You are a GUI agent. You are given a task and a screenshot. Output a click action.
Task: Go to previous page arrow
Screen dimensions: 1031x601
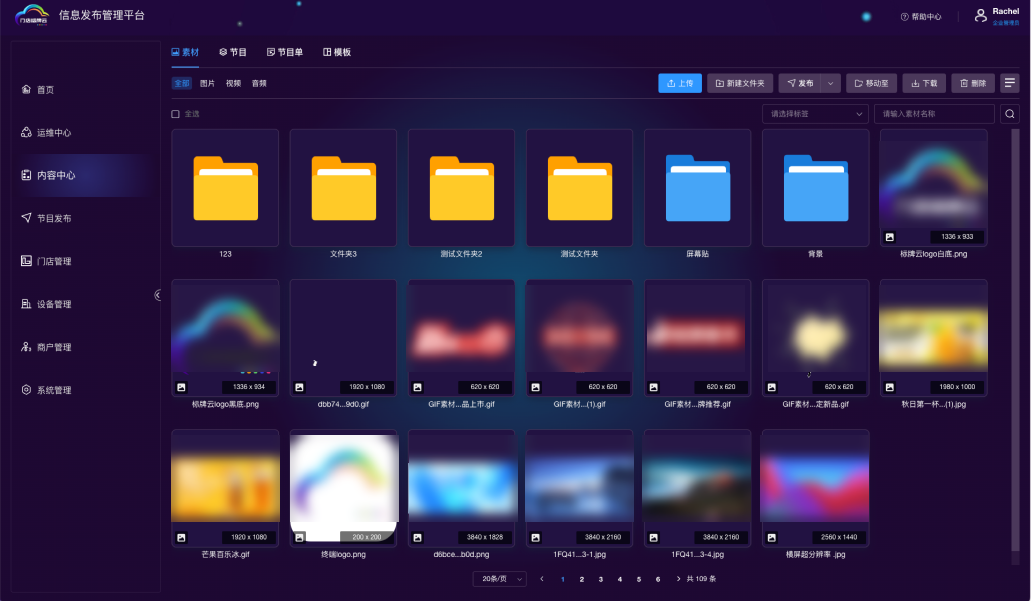click(542, 579)
